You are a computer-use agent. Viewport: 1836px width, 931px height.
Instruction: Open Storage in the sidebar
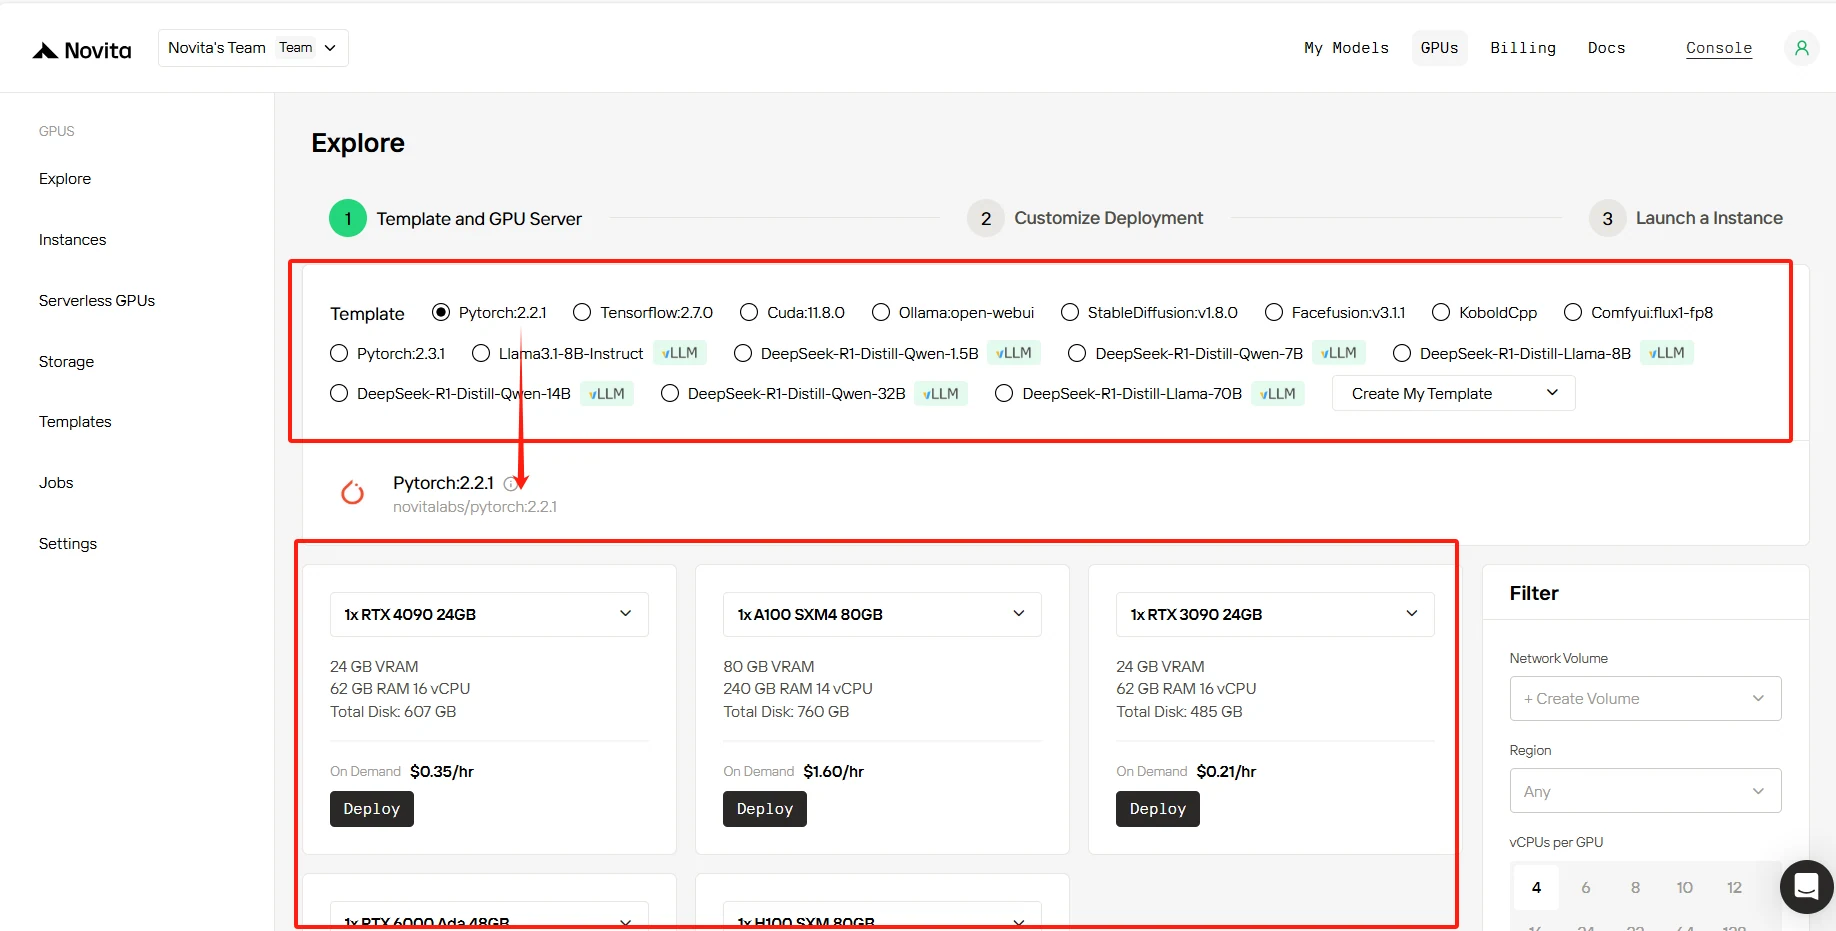click(66, 362)
